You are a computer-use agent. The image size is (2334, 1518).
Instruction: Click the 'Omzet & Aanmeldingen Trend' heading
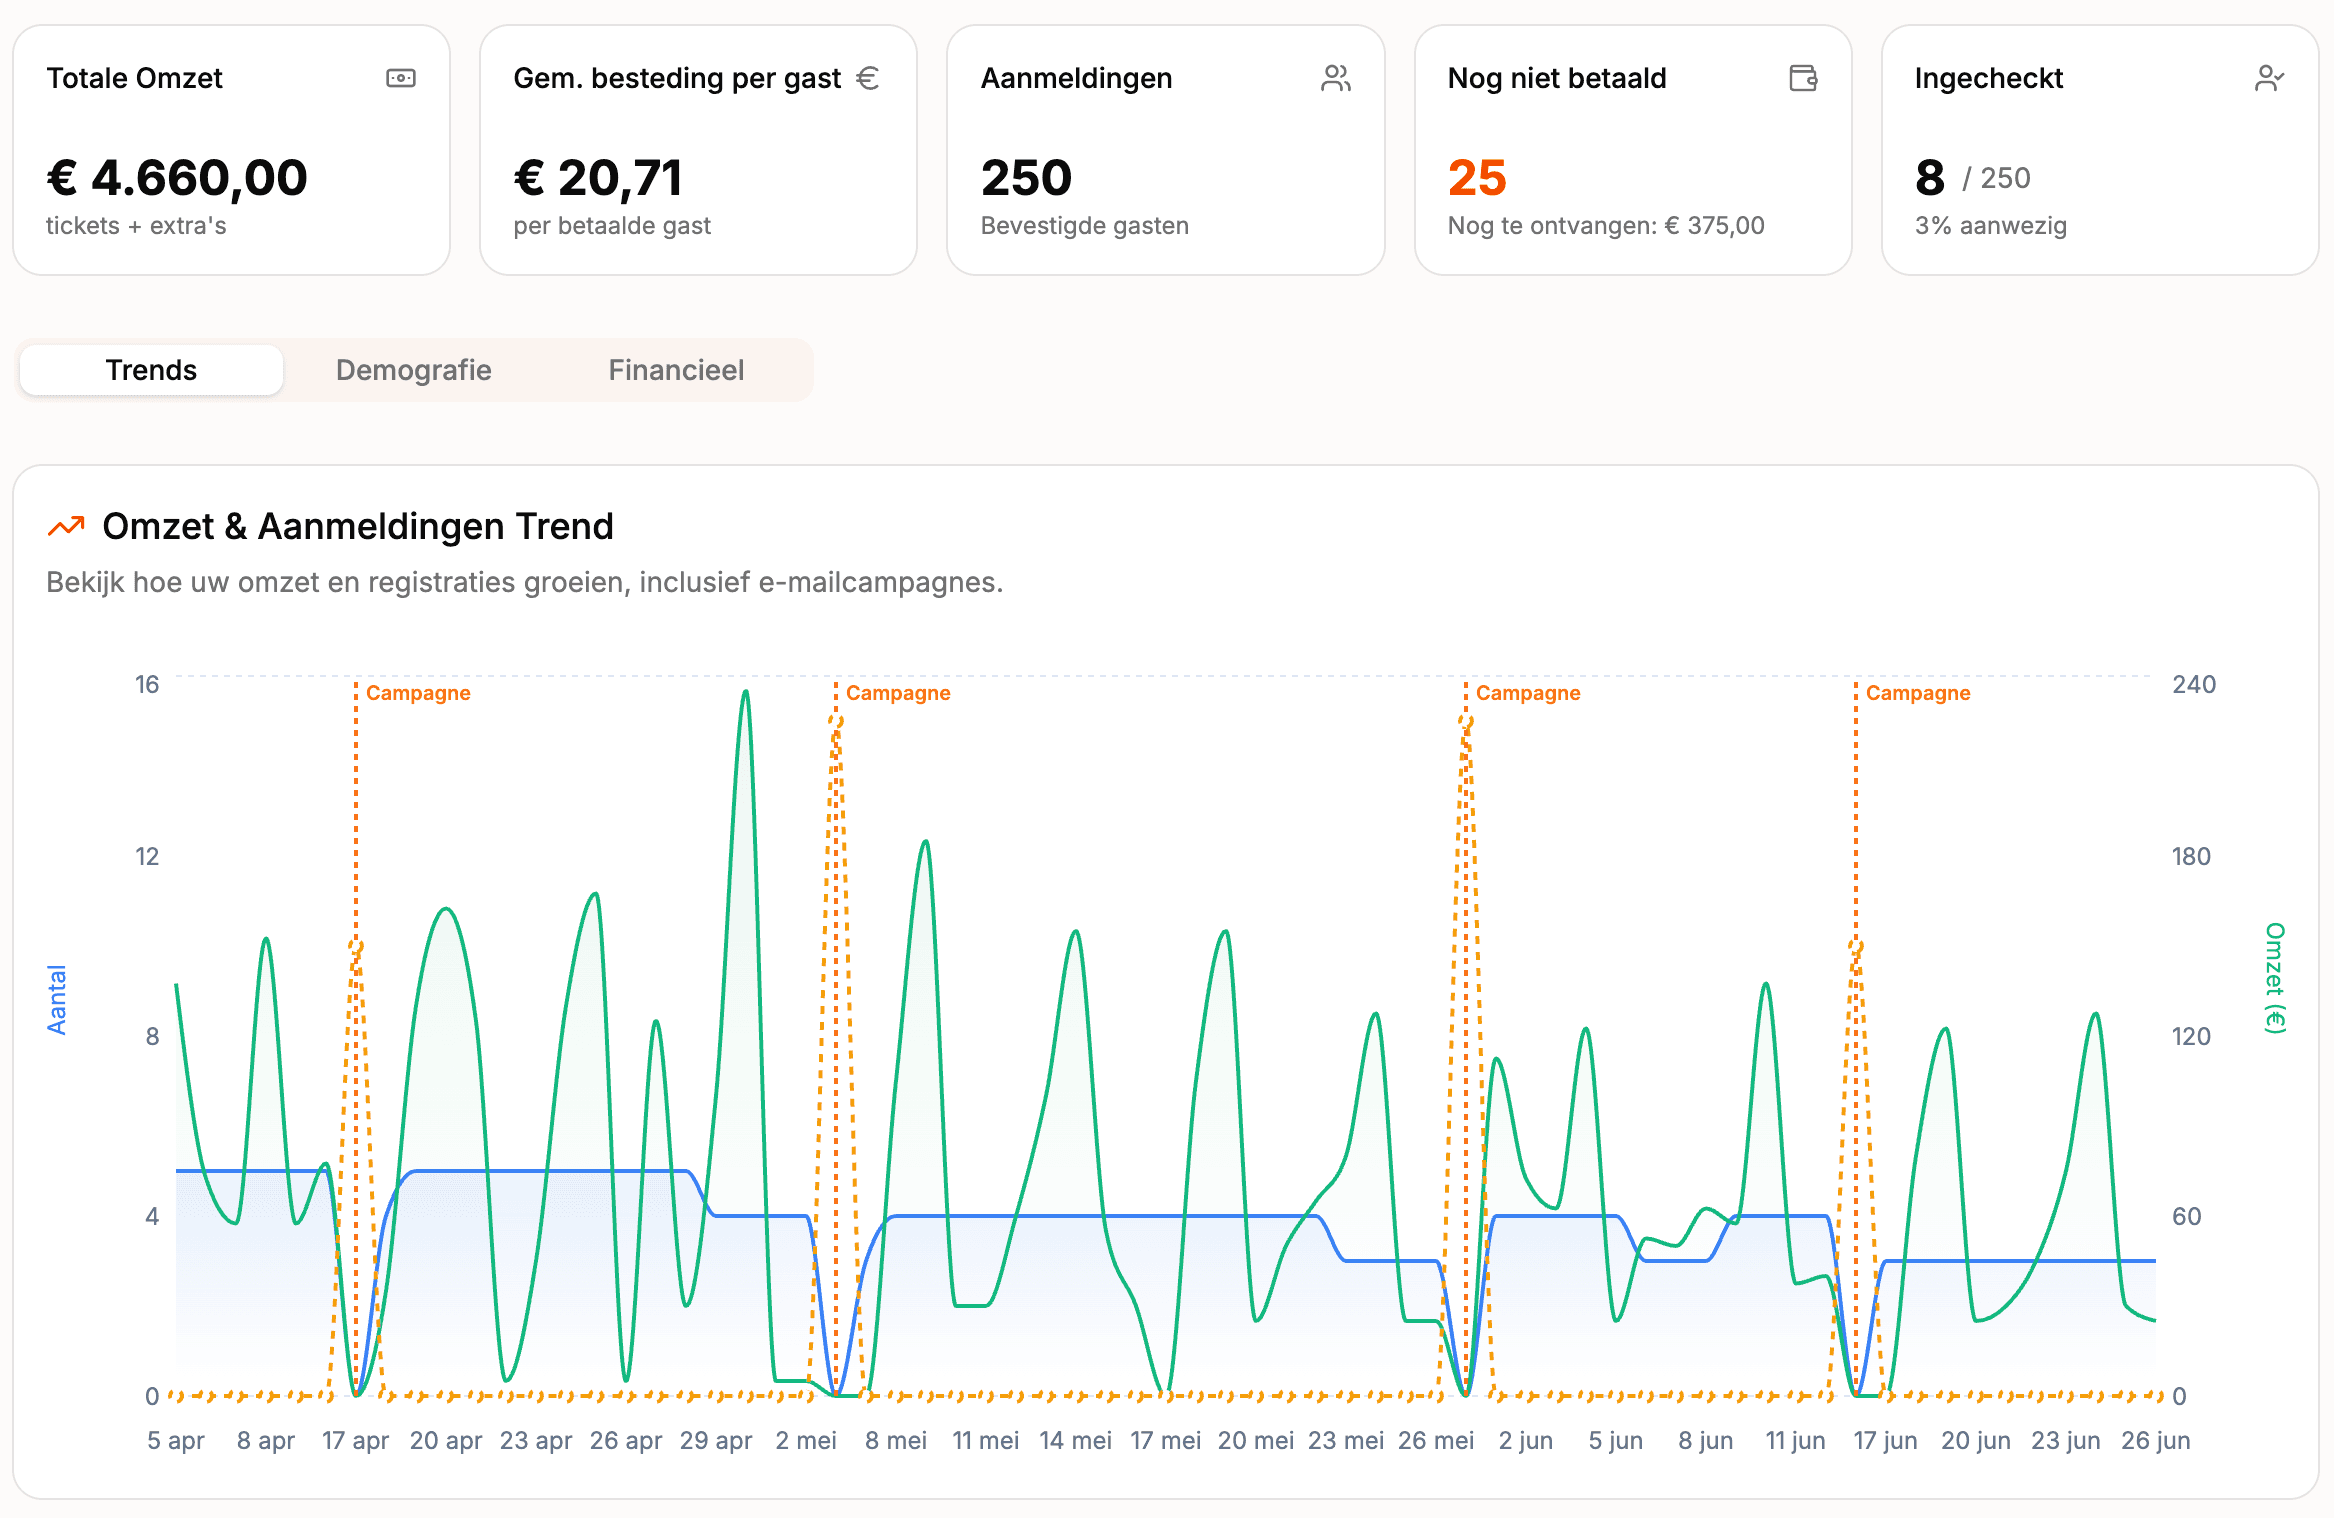(x=358, y=526)
